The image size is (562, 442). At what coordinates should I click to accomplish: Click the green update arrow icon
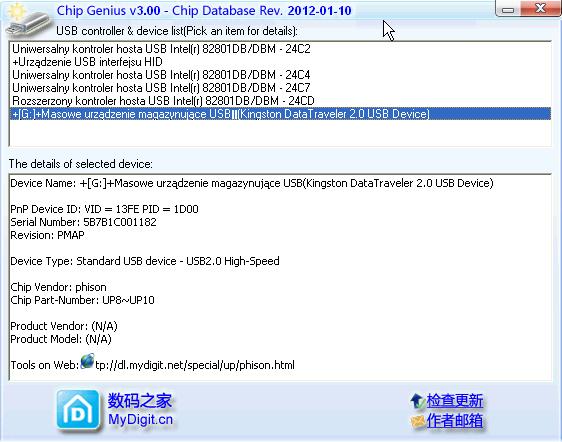[417, 401]
